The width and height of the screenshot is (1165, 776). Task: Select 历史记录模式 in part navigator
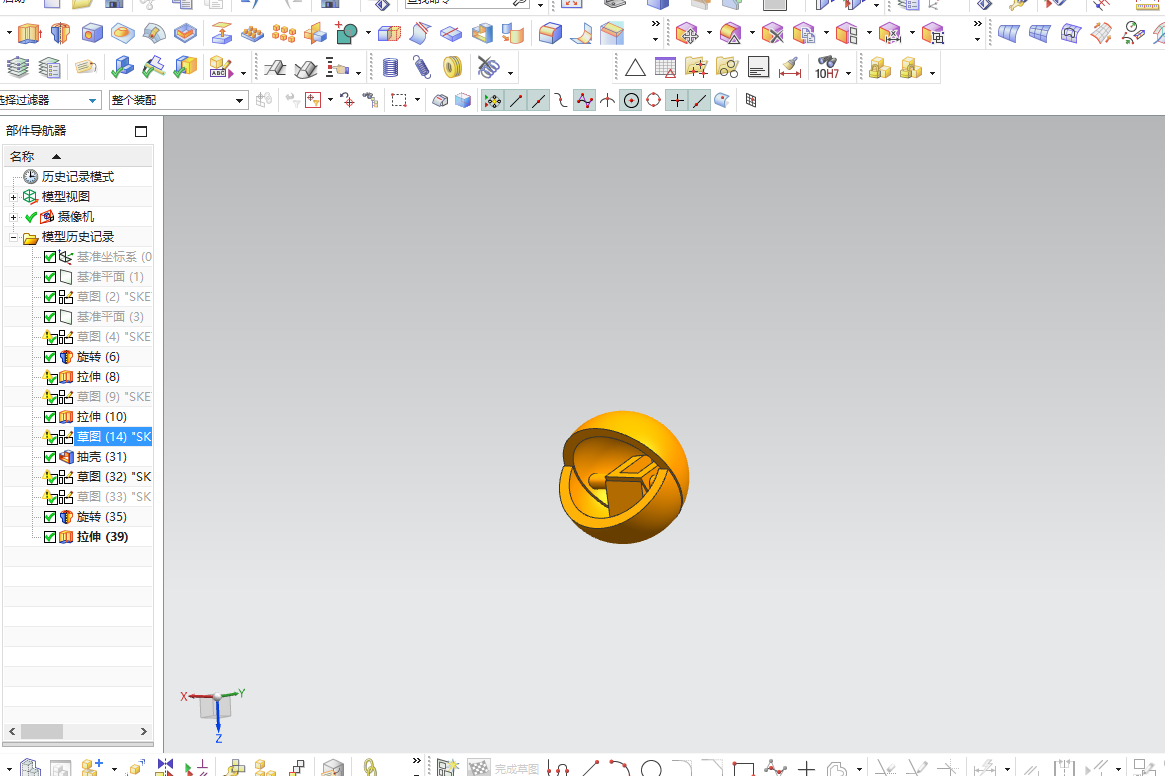click(x=78, y=177)
